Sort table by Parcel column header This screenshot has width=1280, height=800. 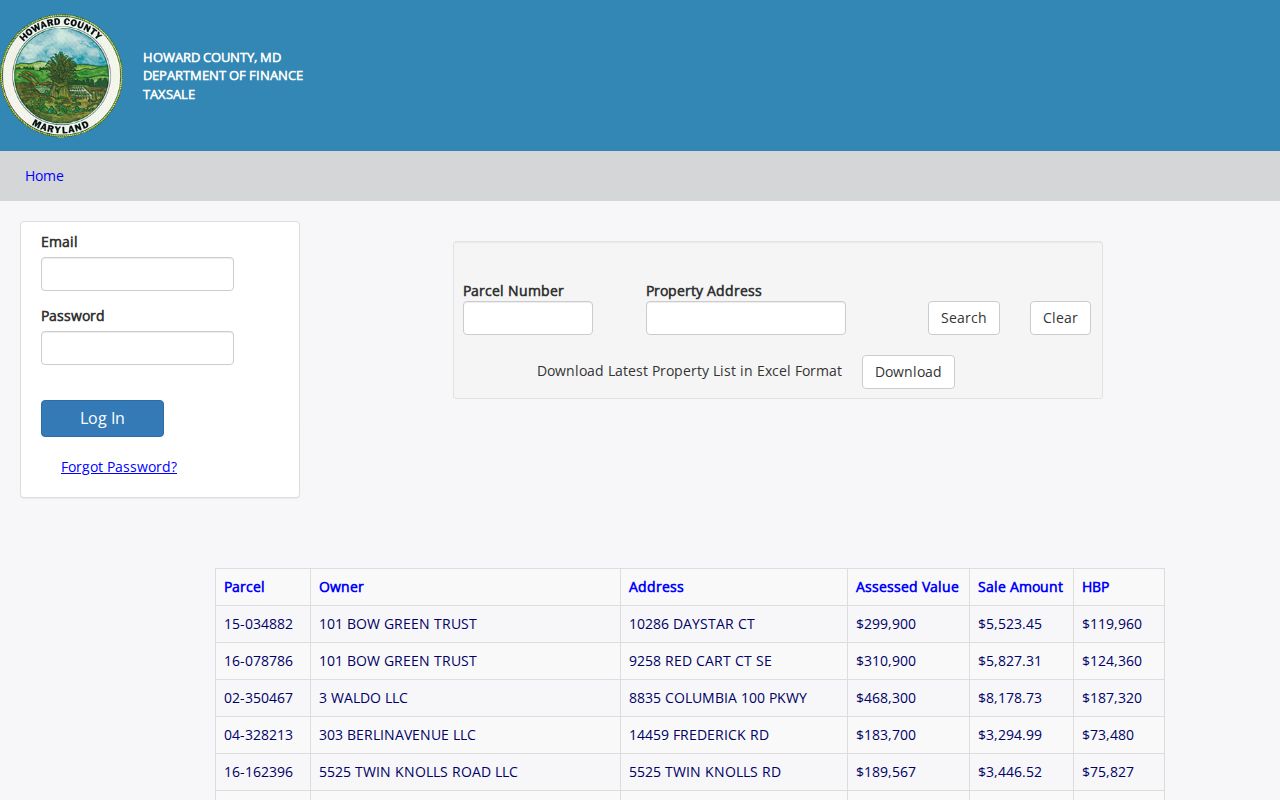point(244,587)
